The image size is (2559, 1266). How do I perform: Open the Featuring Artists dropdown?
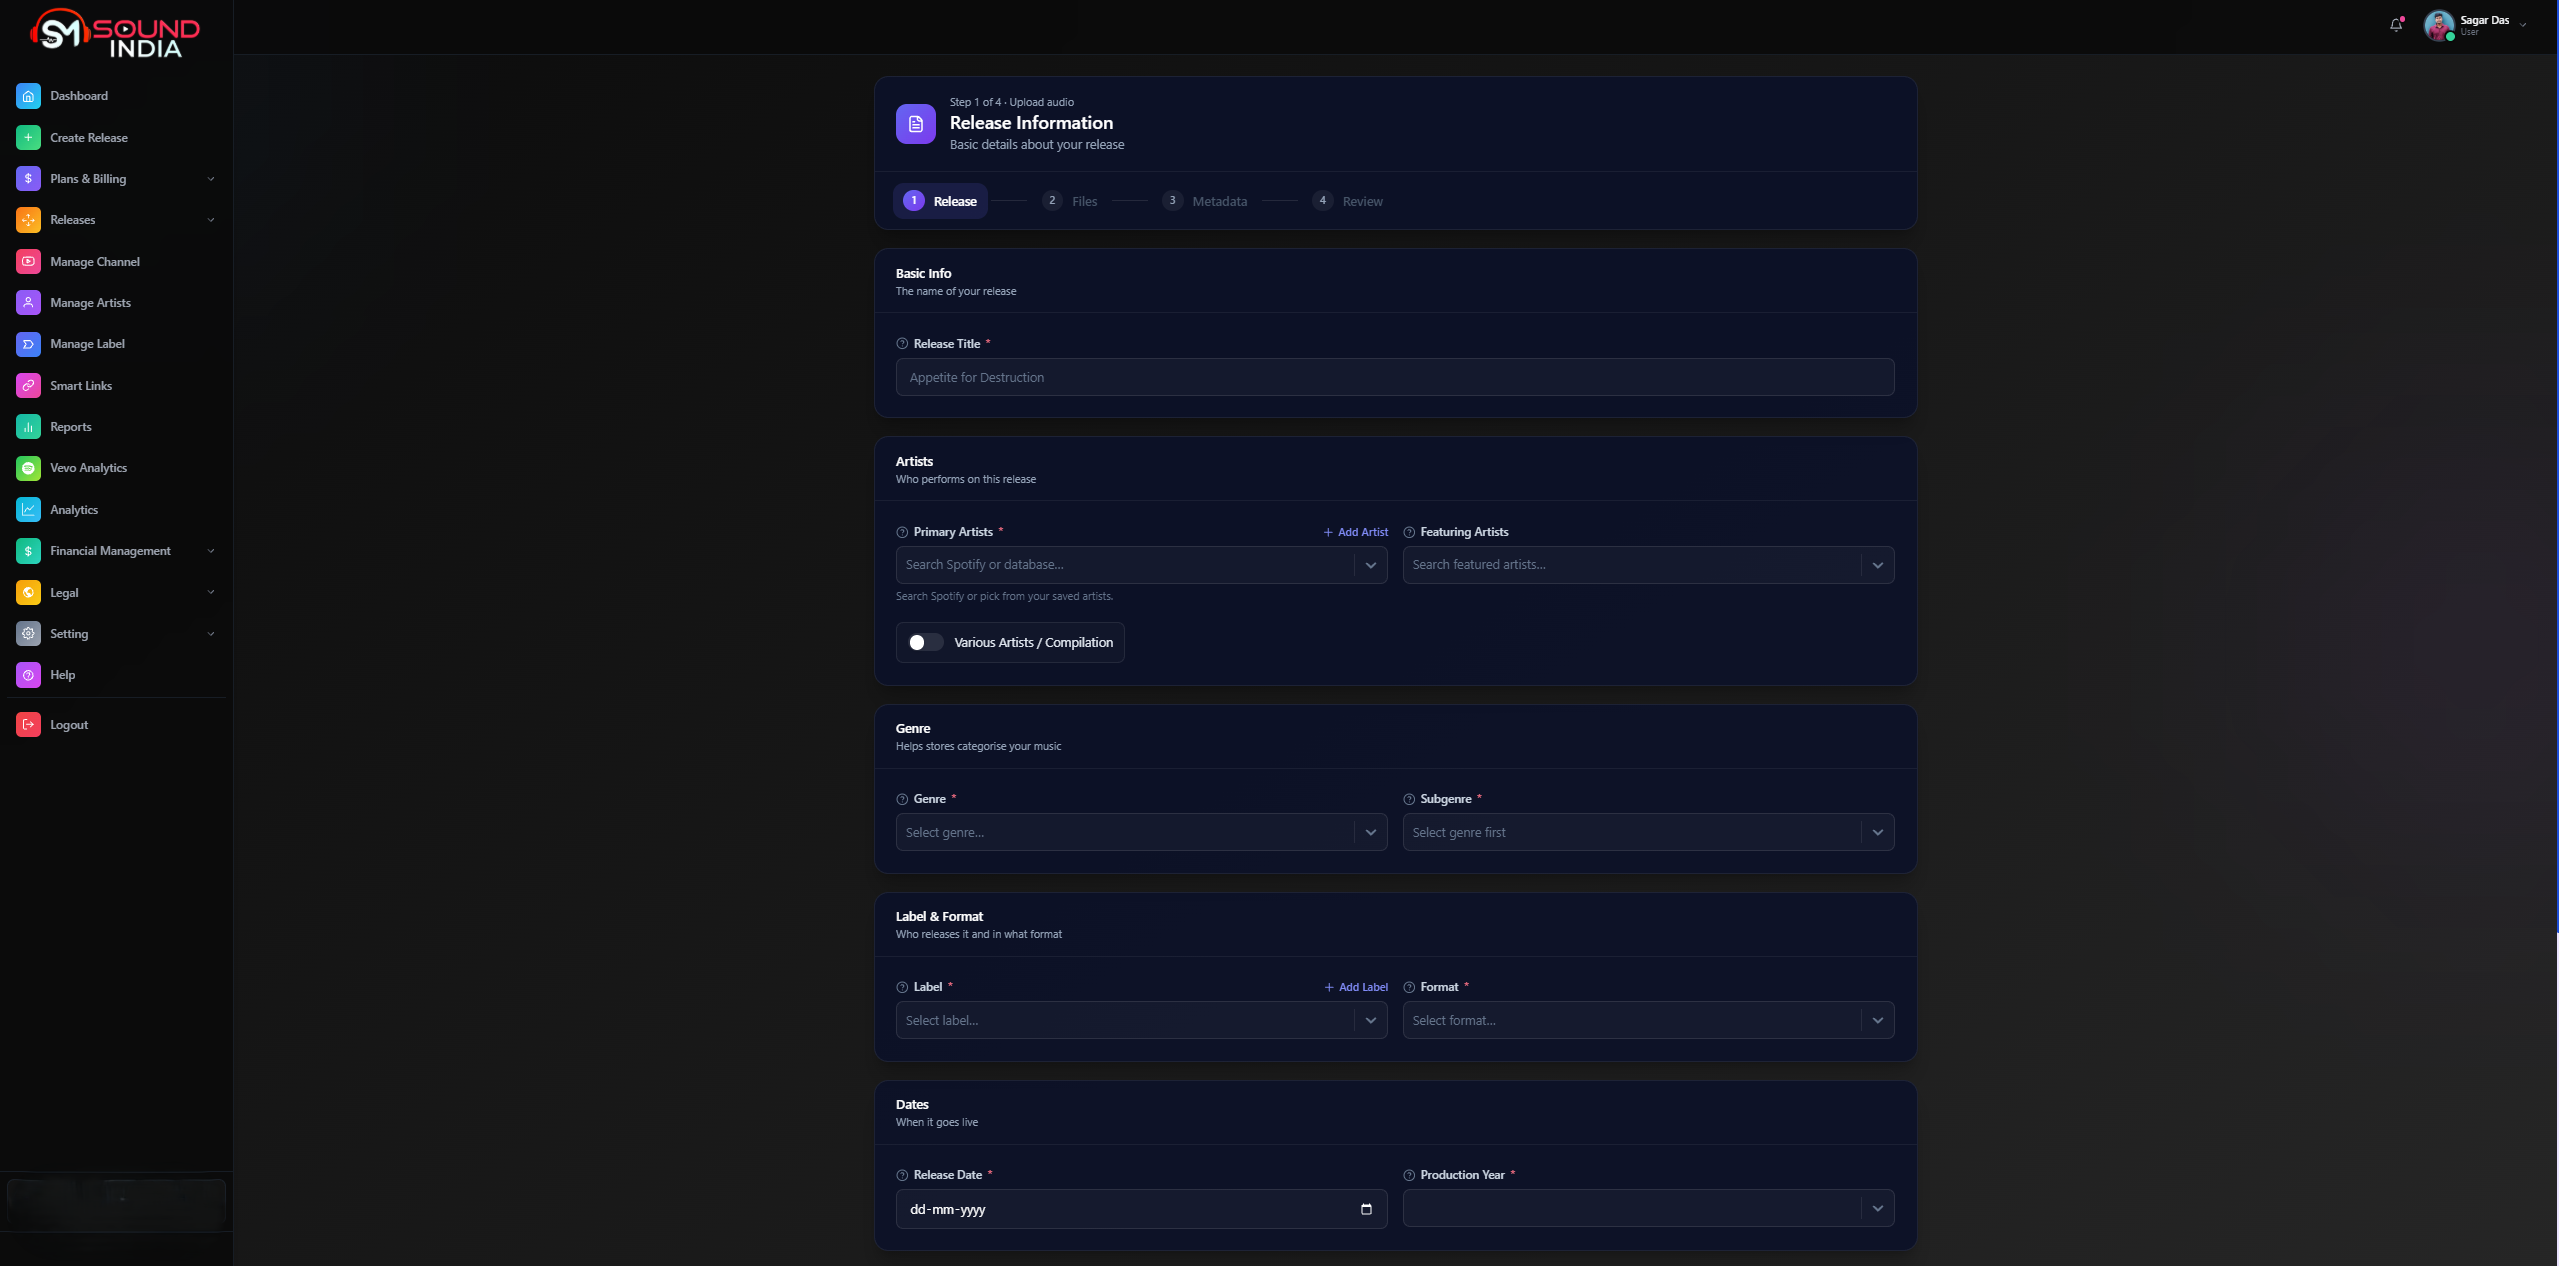pyautogui.click(x=1877, y=565)
